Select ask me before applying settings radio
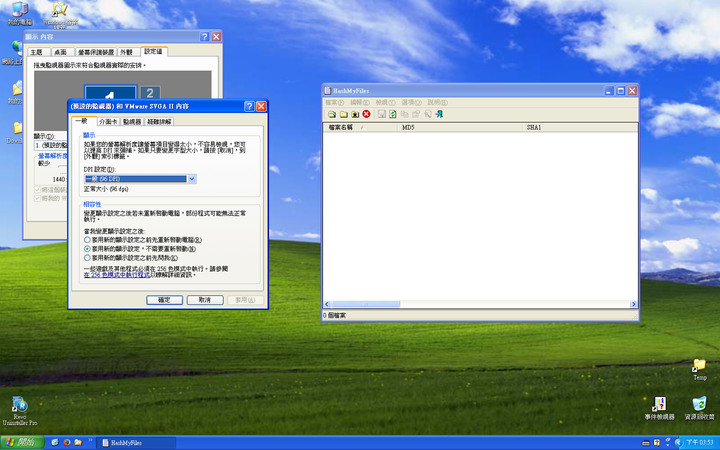The width and height of the screenshot is (720, 450). coord(87,258)
